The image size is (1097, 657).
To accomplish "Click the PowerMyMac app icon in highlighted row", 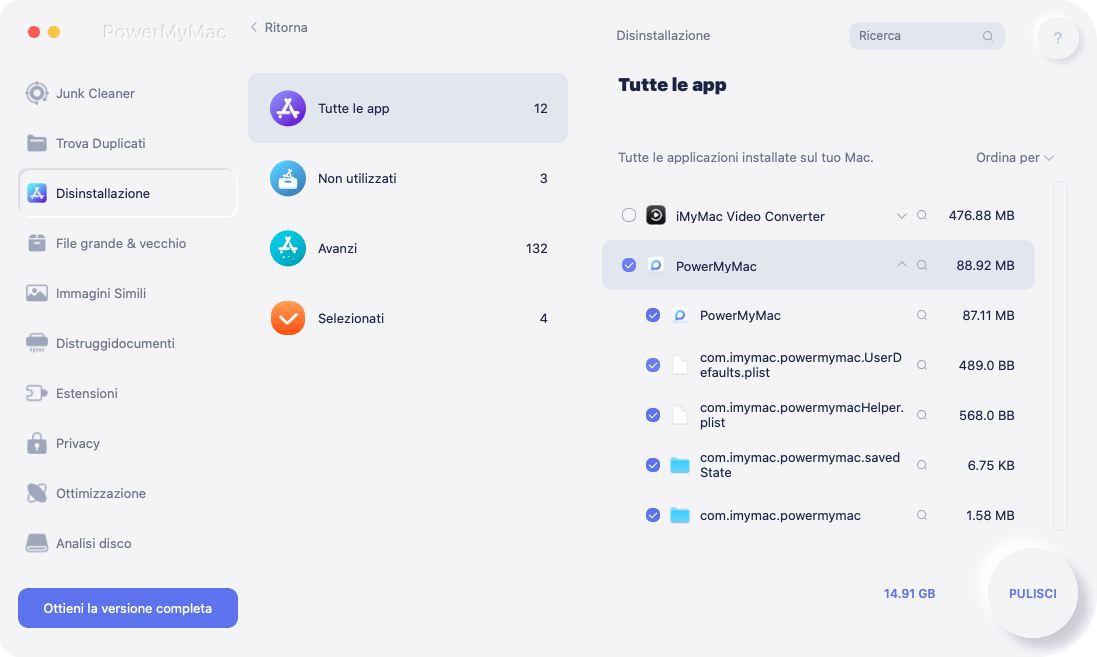I will click(x=656, y=265).
